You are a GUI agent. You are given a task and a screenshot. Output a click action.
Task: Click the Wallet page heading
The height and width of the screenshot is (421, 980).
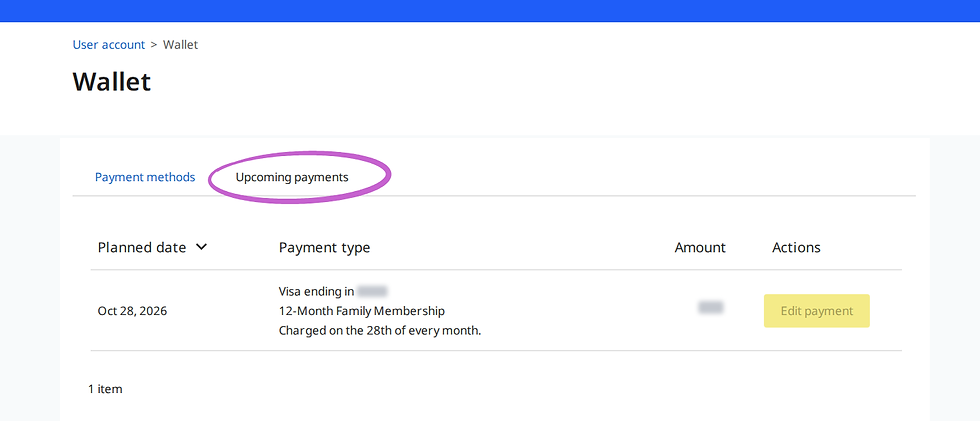coord(112,82)
